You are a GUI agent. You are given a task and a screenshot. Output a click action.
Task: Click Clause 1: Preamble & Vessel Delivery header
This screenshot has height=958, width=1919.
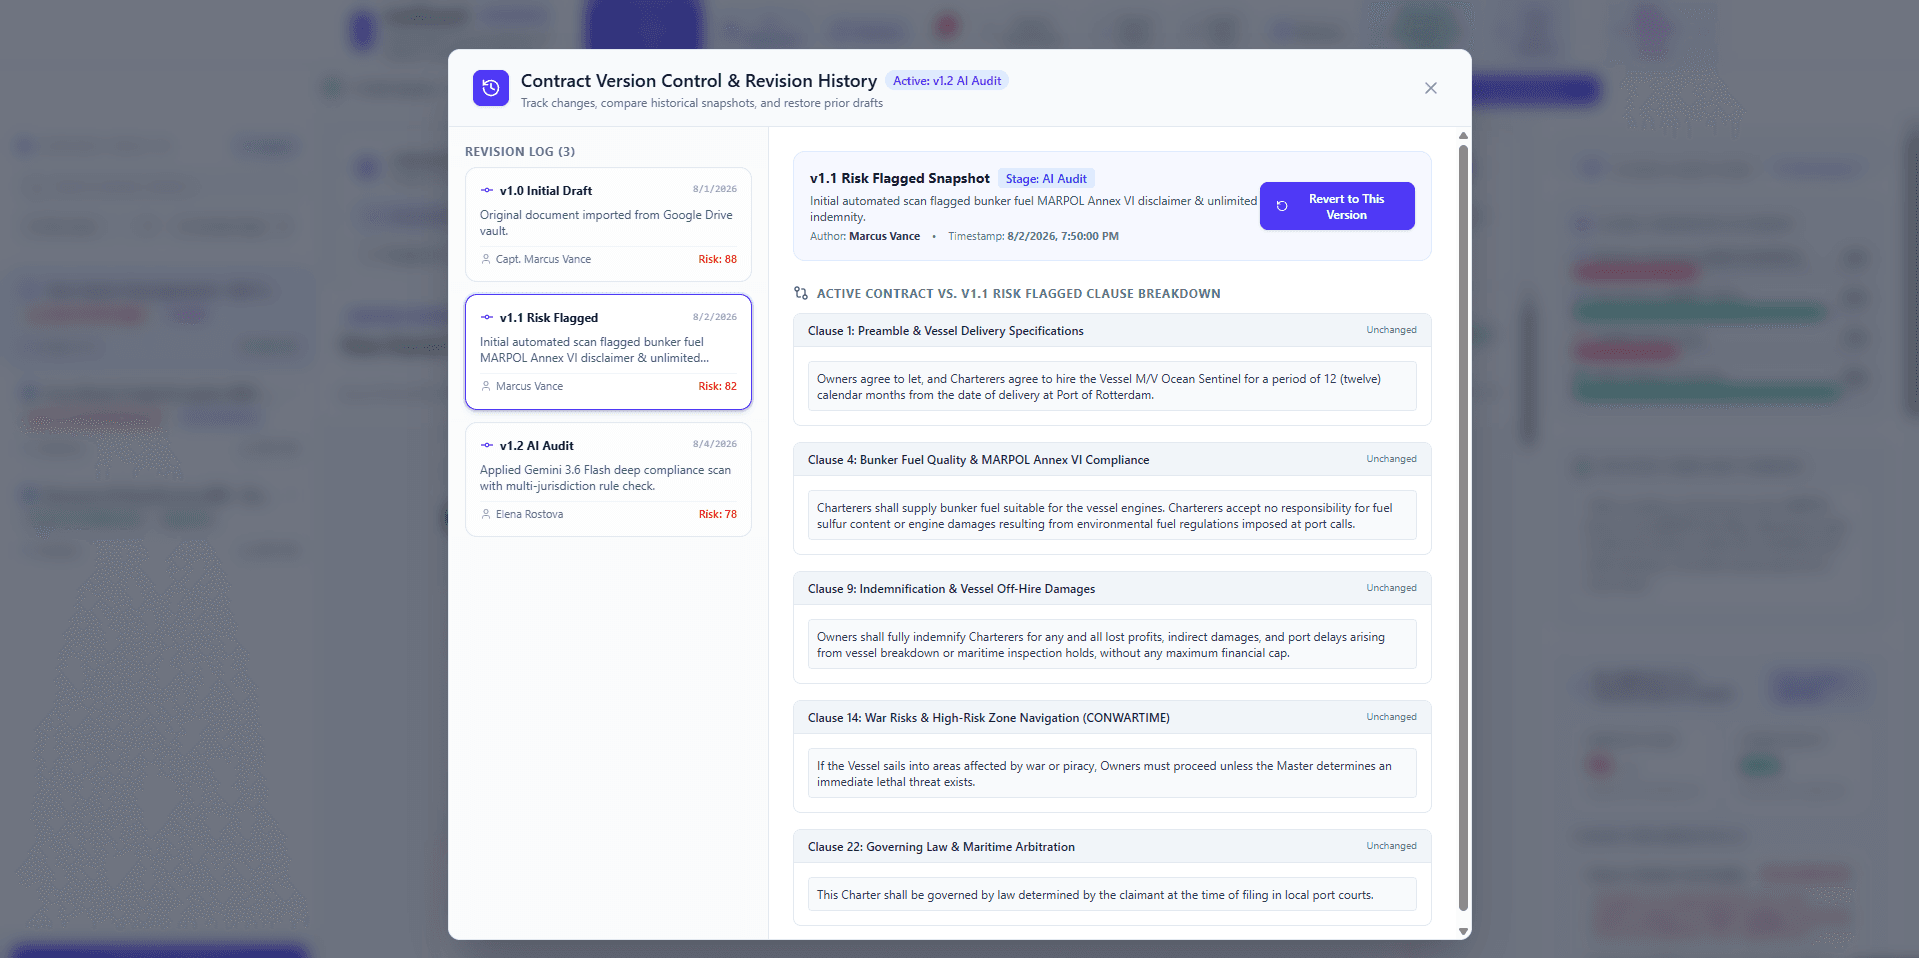[1112, 331]
